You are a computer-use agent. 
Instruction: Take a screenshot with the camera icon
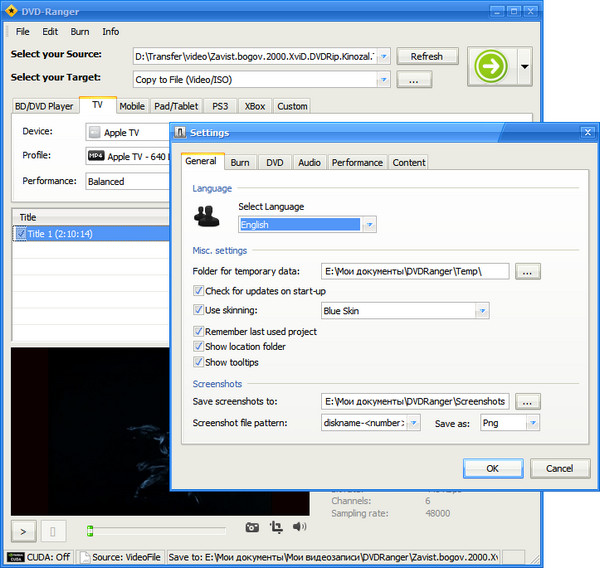[x=253, y=527]
